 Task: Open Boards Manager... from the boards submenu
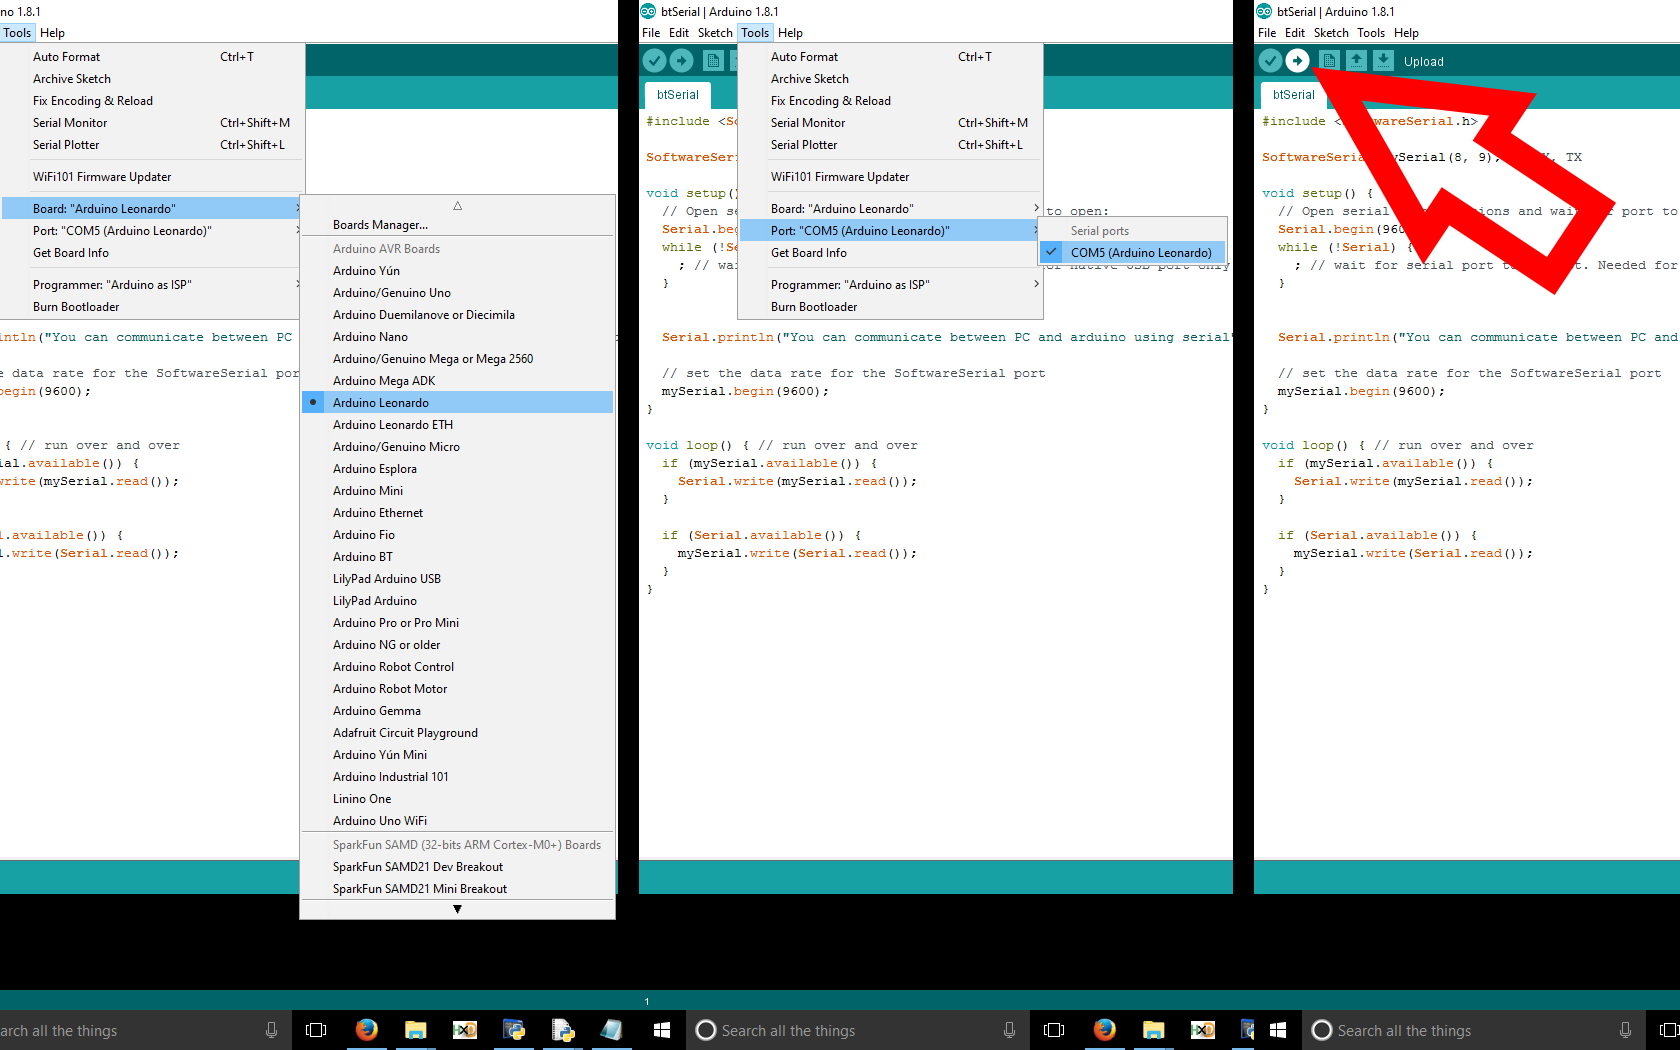(x=457, y=224)
